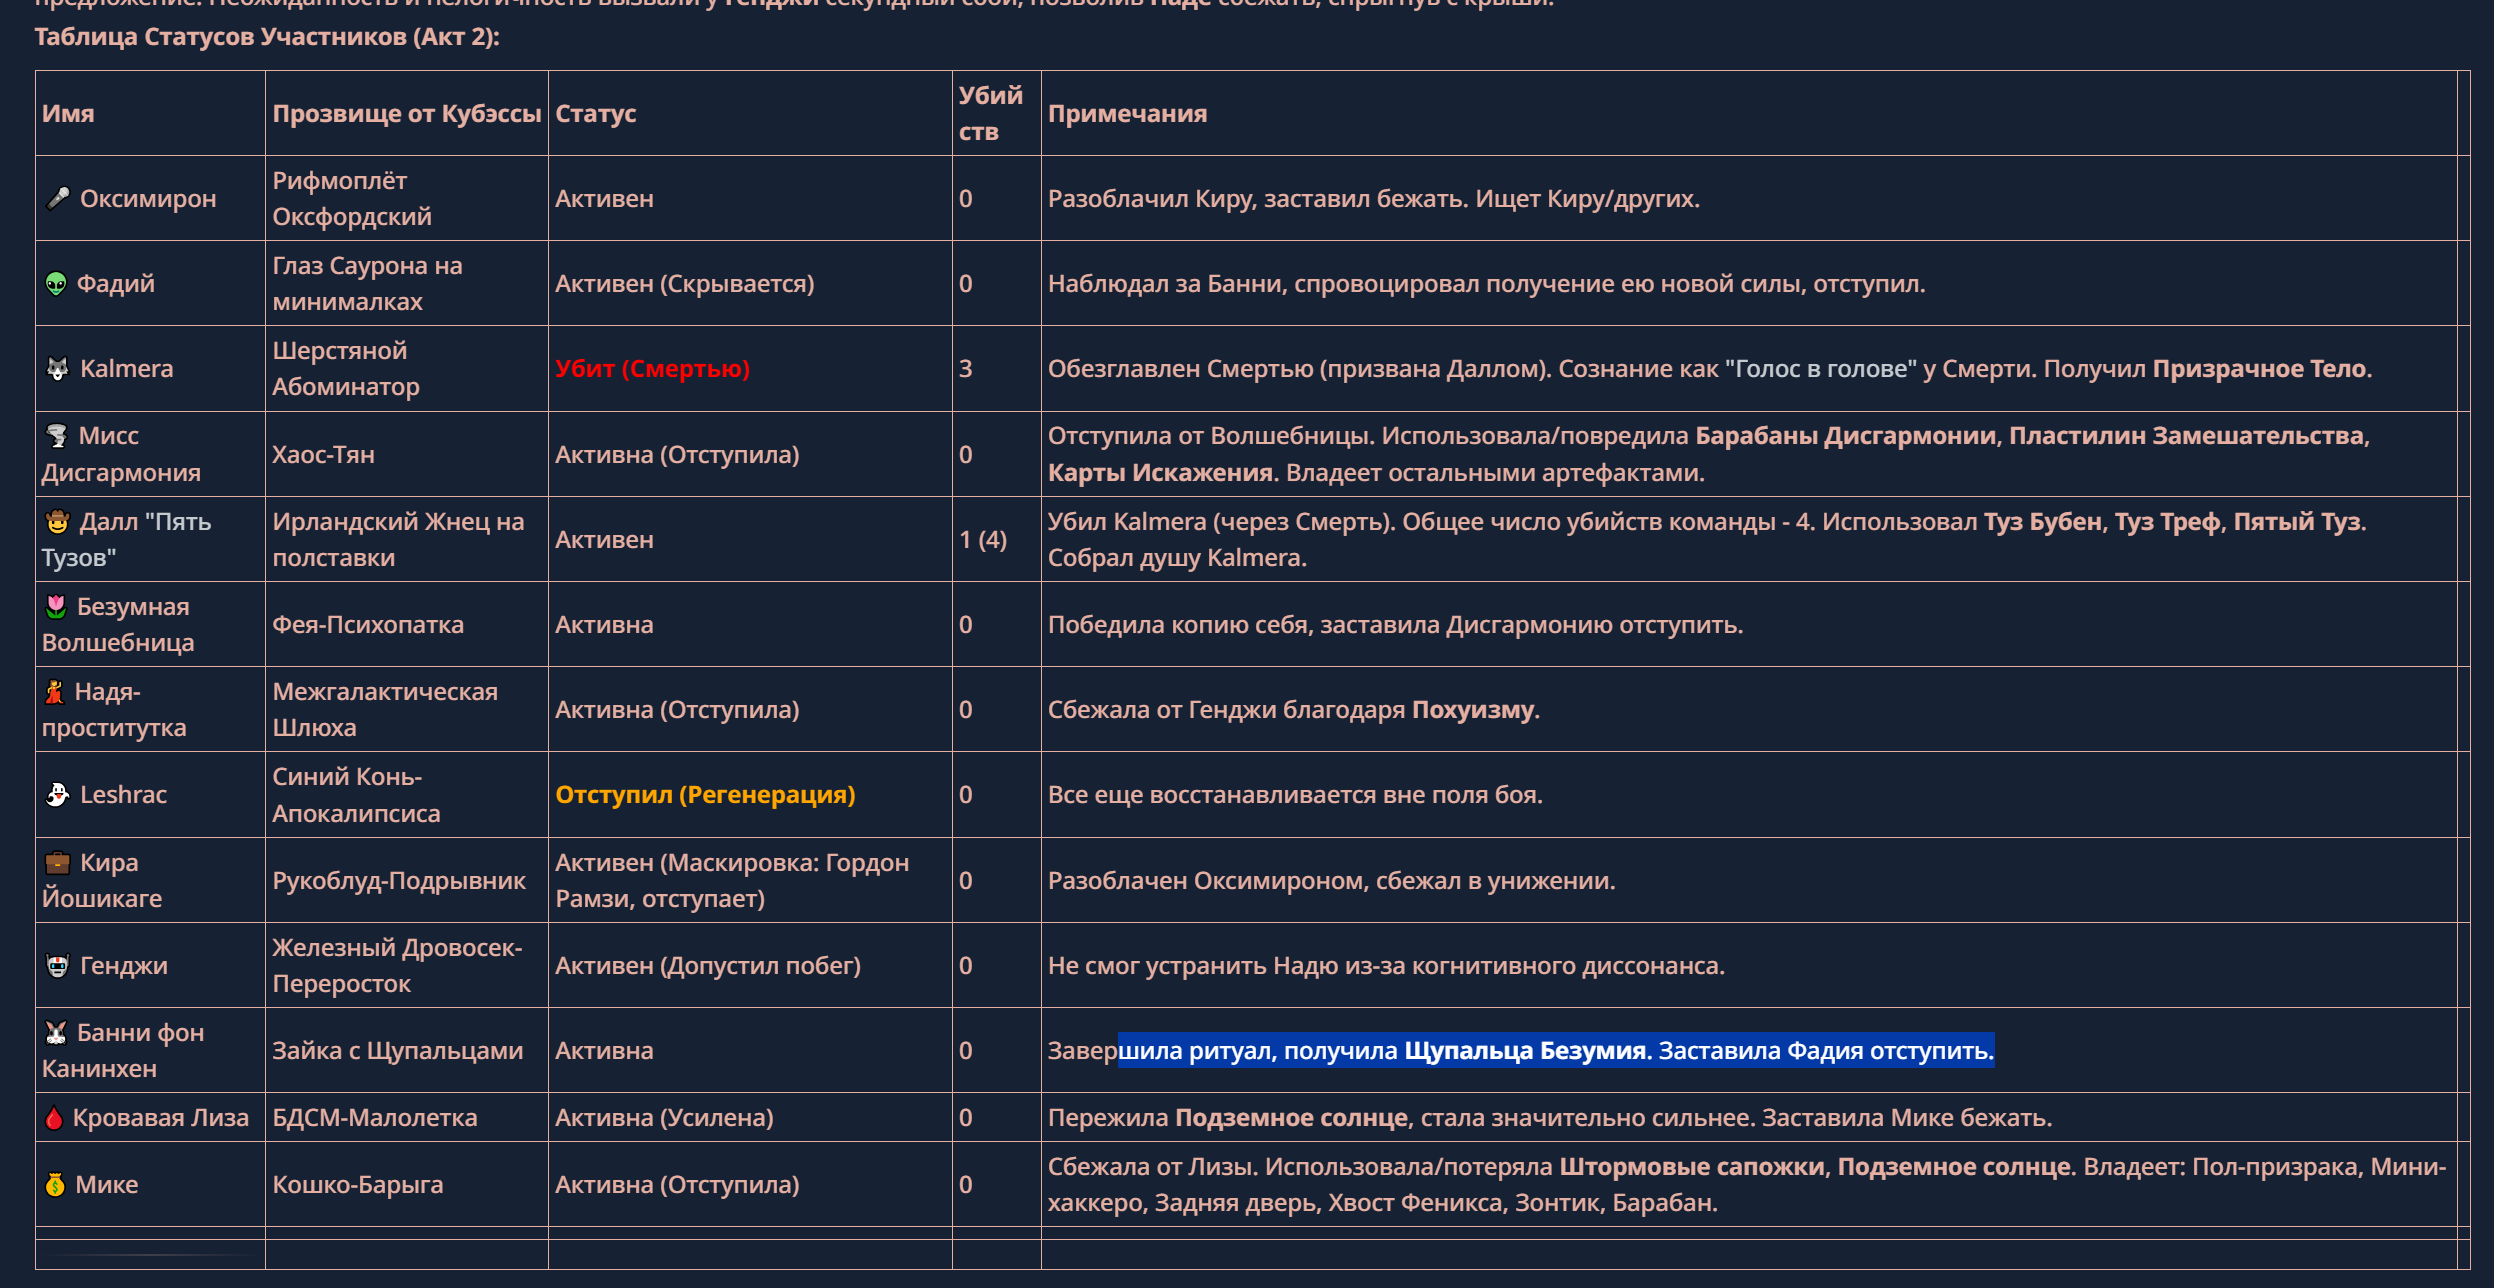2494x1288 pixels.
Task: Click the kill count 3 in Kalmera row
Action: 965,368
